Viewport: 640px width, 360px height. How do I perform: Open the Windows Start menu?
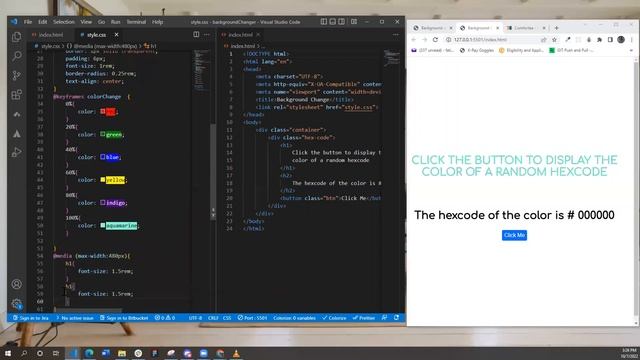7,353
